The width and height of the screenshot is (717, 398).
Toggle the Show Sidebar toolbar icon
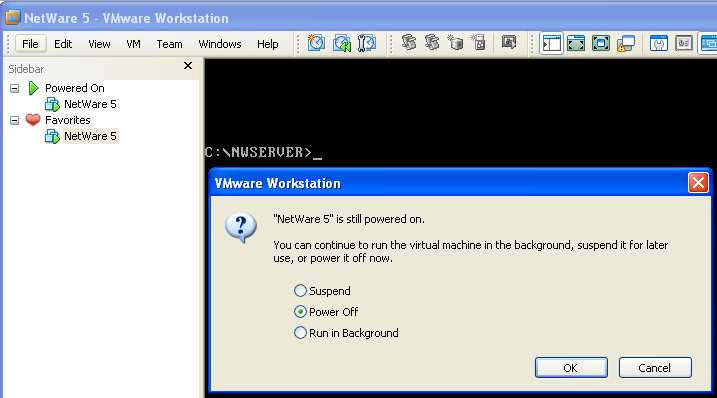click(x=551, y=43)
